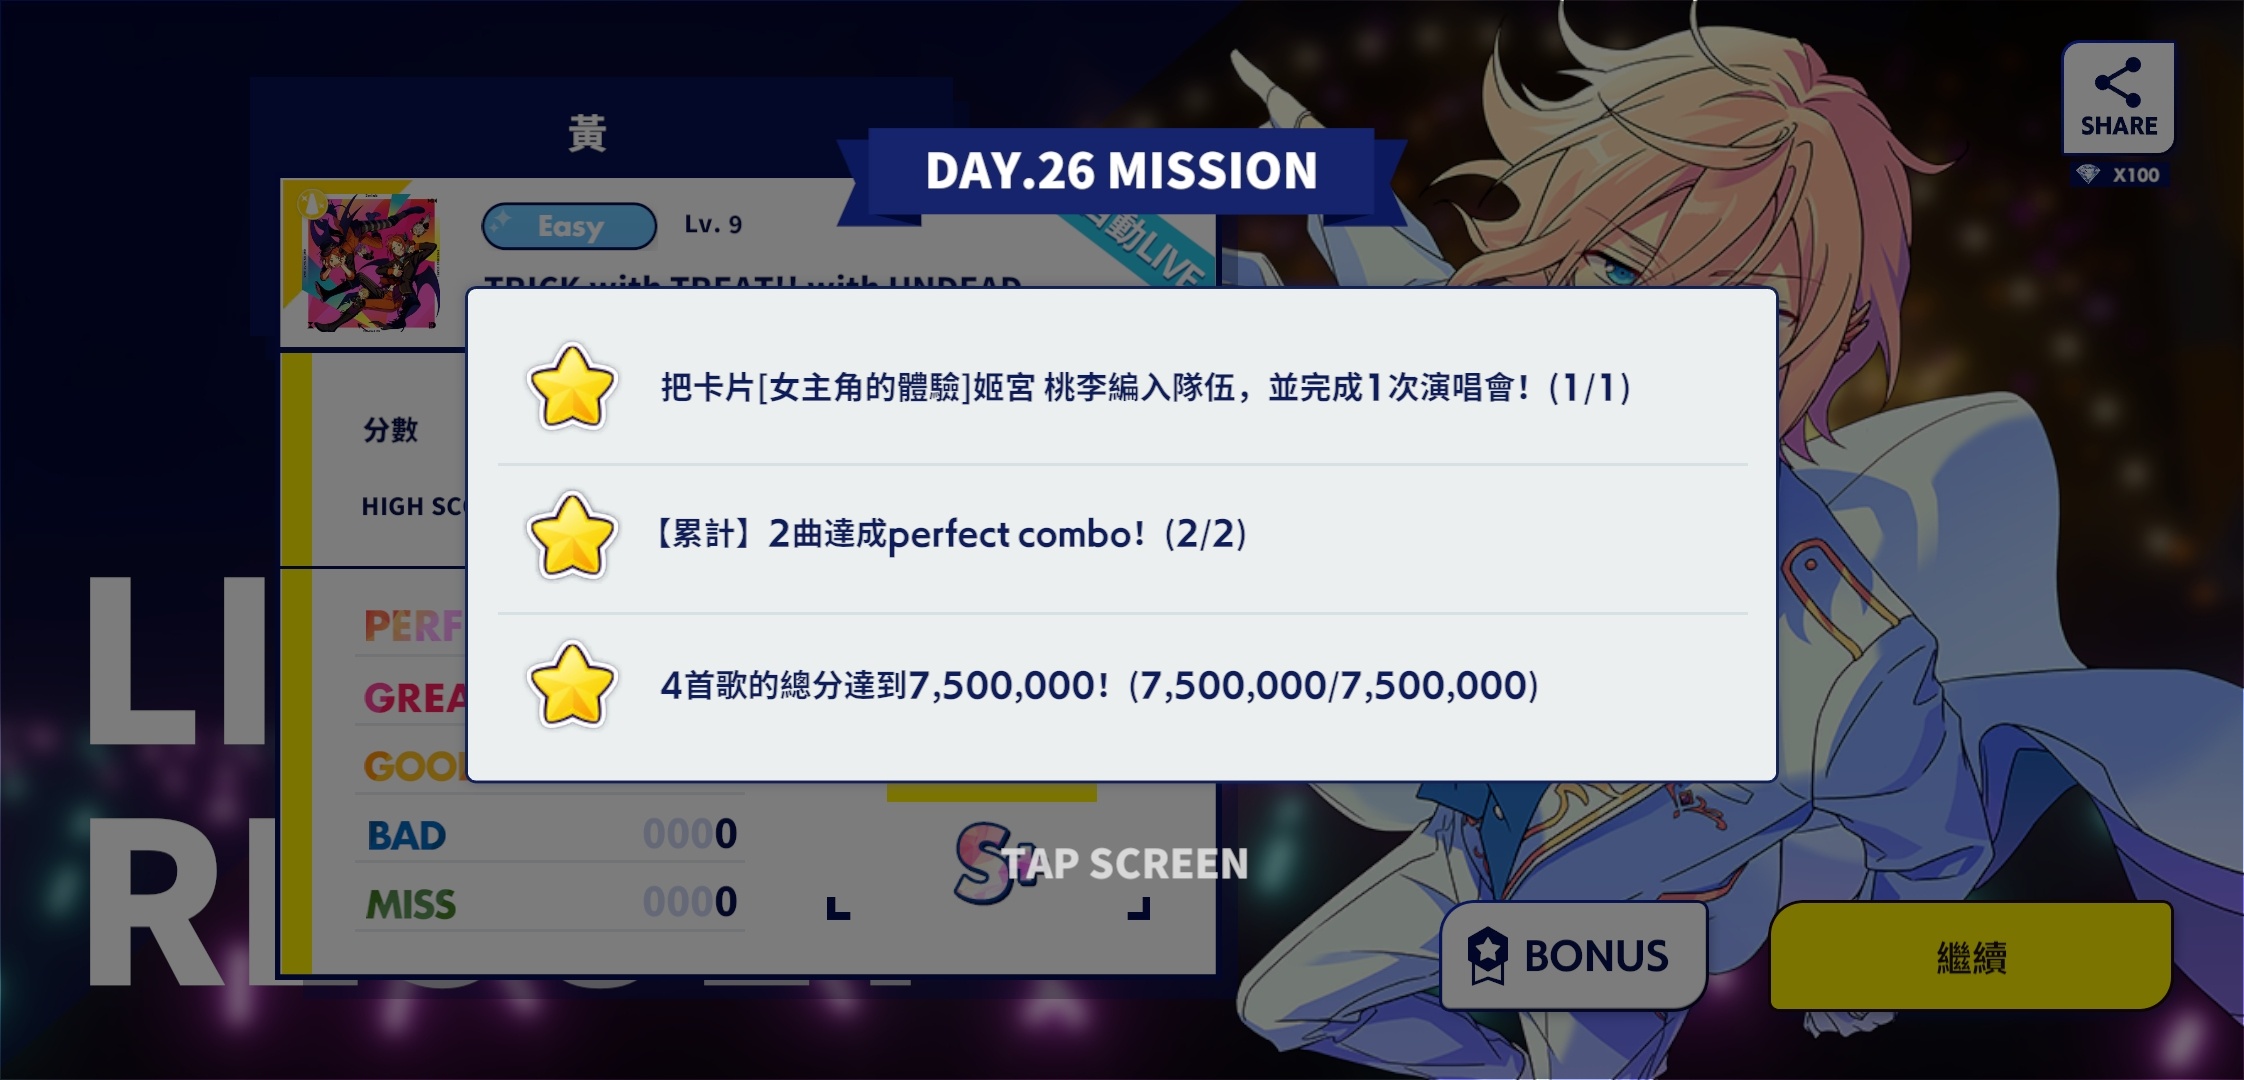Click the BONUS badge icon
The image size is (2244, 1080).
[1487, 956]
